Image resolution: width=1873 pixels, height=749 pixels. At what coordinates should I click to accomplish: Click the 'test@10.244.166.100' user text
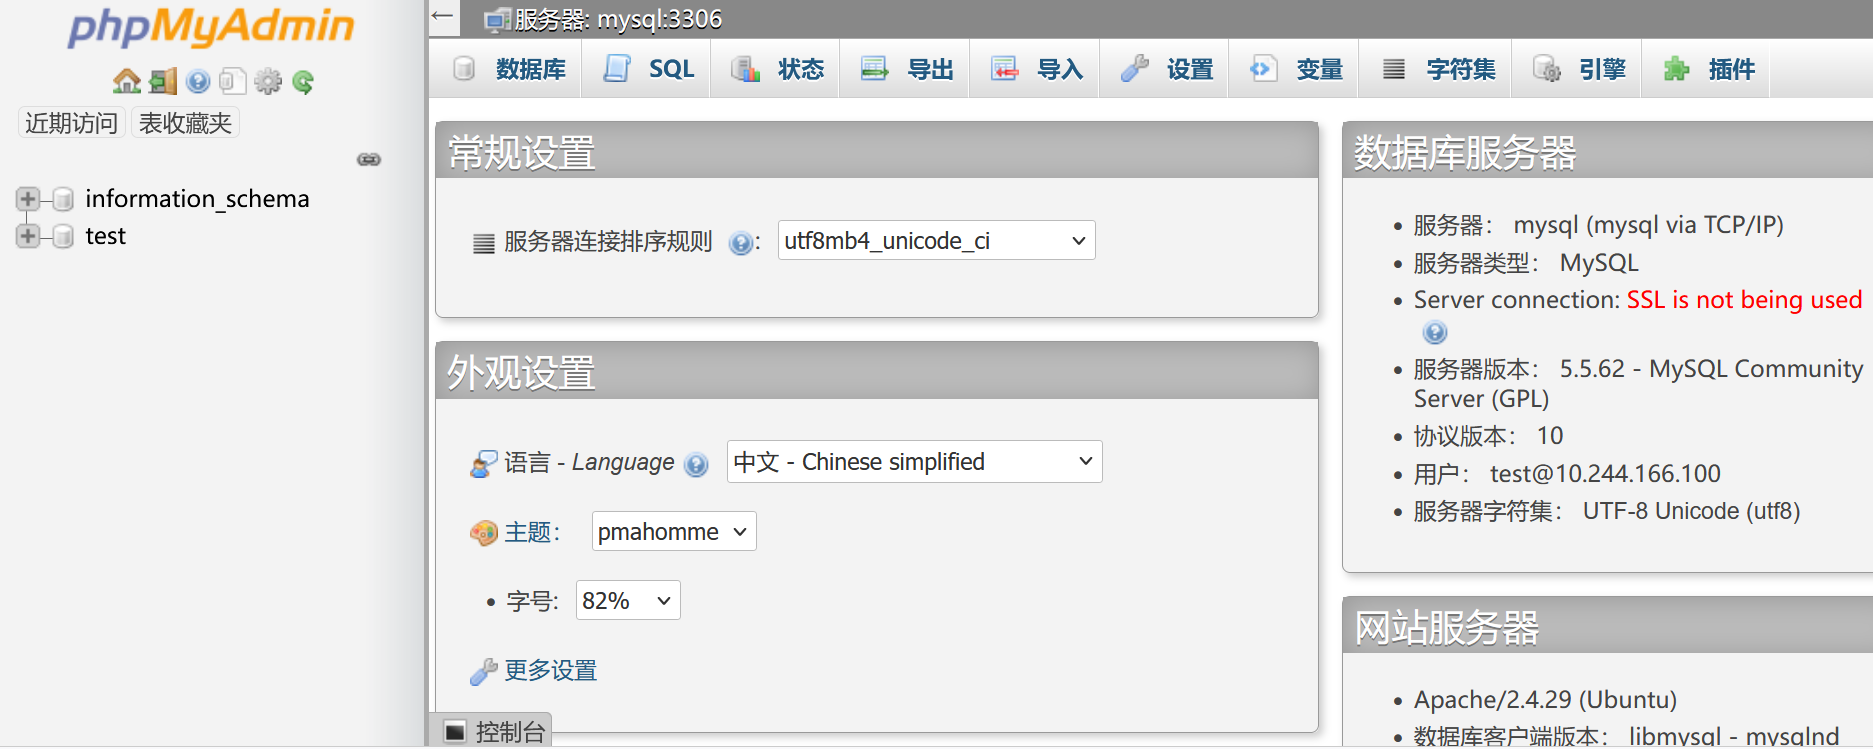[x=1605, y=474]
